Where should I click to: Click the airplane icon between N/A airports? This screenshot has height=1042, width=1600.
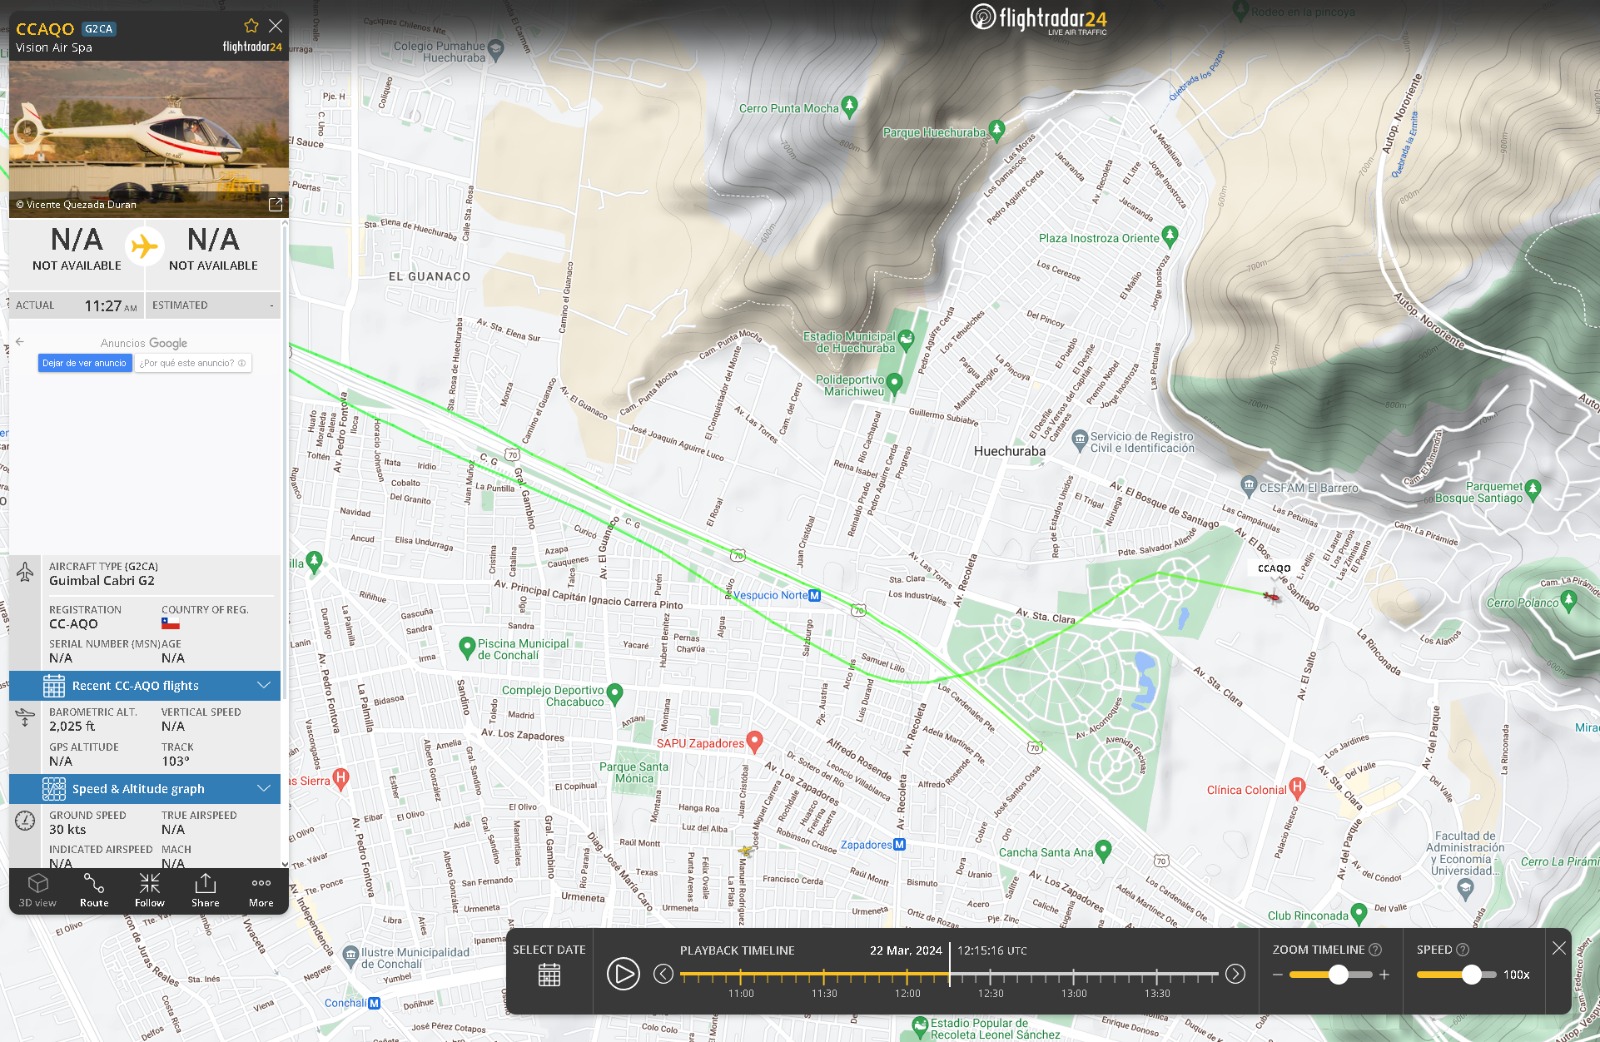tap(145, 246)
